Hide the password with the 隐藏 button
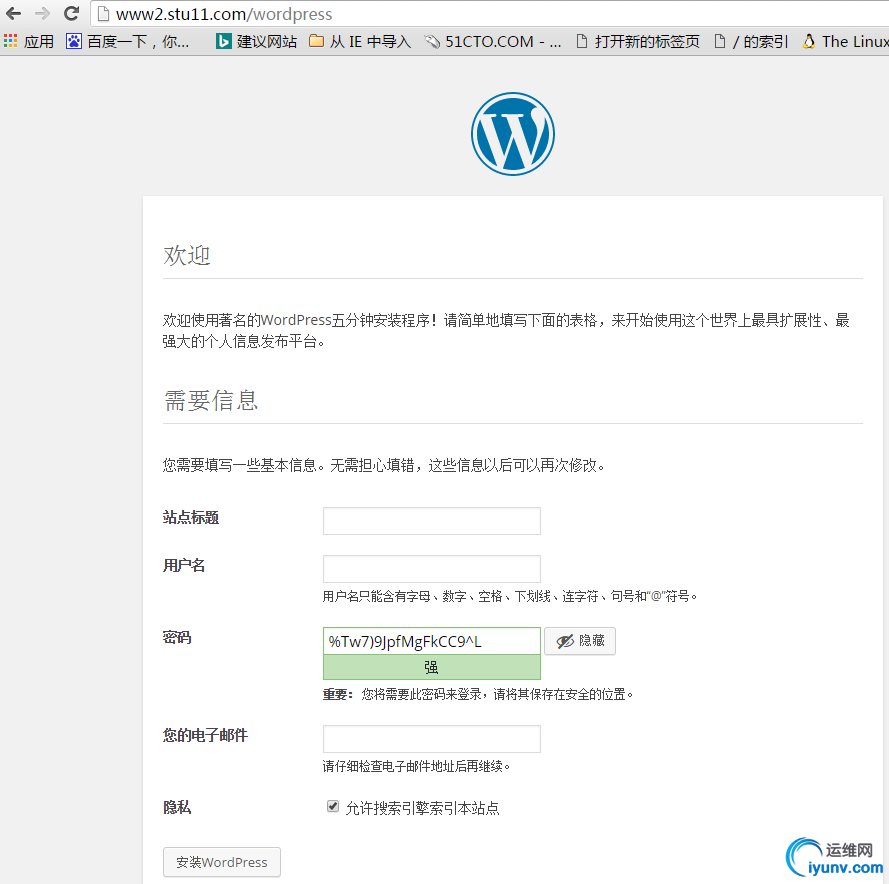889x884 pixels. coord(580,641)
